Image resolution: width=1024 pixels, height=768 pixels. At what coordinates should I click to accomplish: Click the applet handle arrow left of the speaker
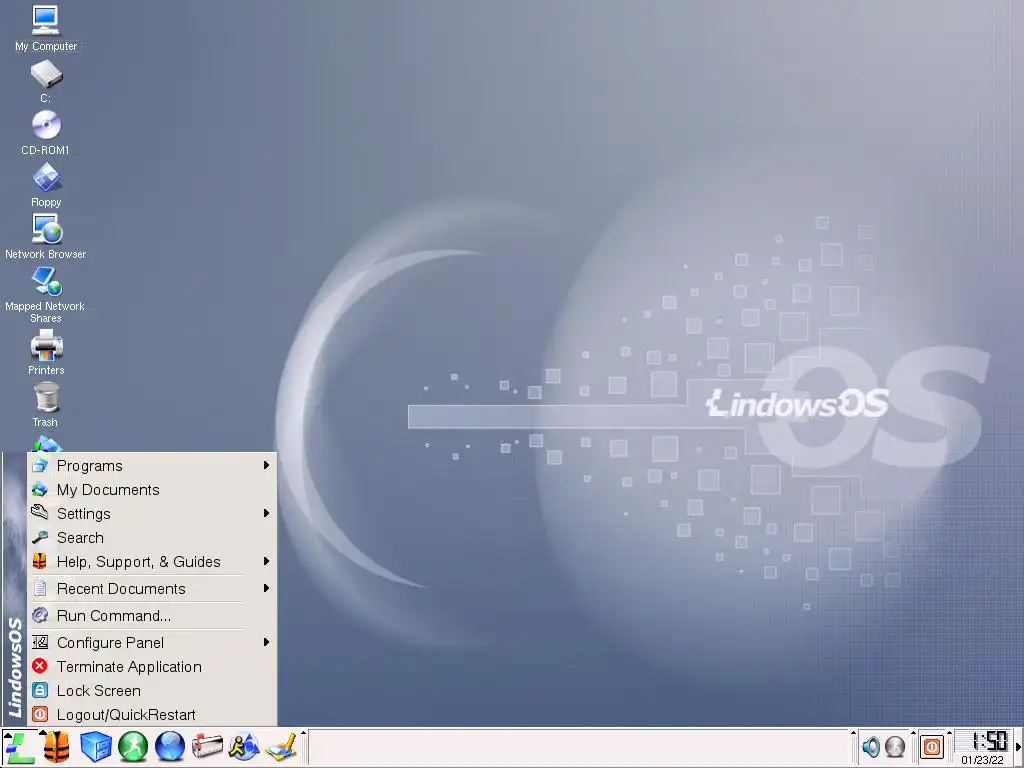point(854,733)
